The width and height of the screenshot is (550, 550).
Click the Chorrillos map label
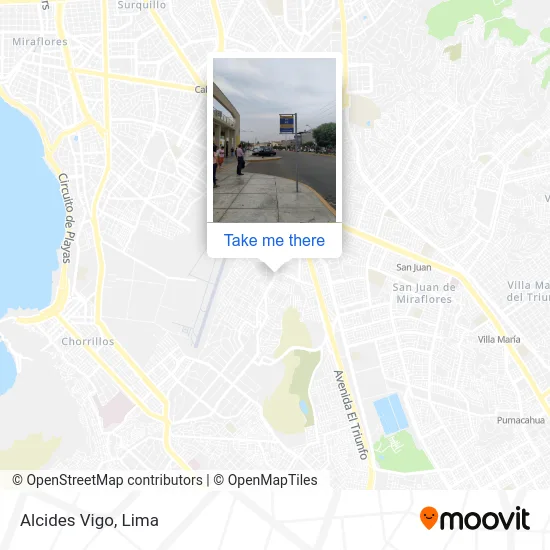coord(88,341)
